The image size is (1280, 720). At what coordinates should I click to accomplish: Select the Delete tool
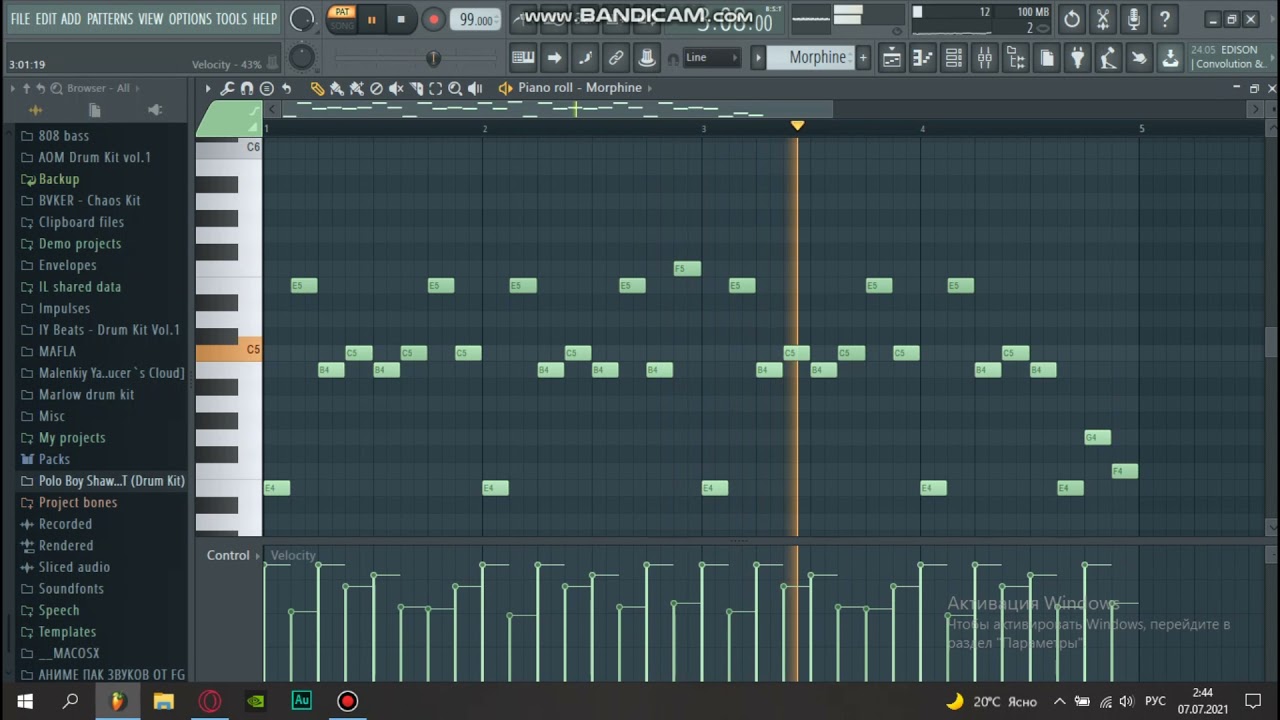(x=376, y=88)
